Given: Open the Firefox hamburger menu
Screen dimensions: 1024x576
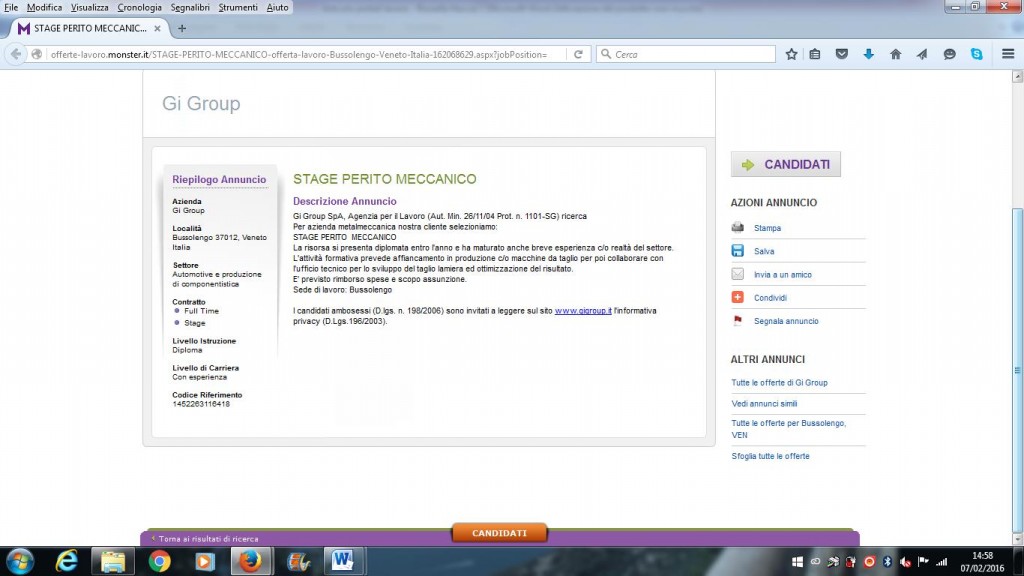Looking at the screenshot, I should pyautogui.click(x=1008, y=54).
